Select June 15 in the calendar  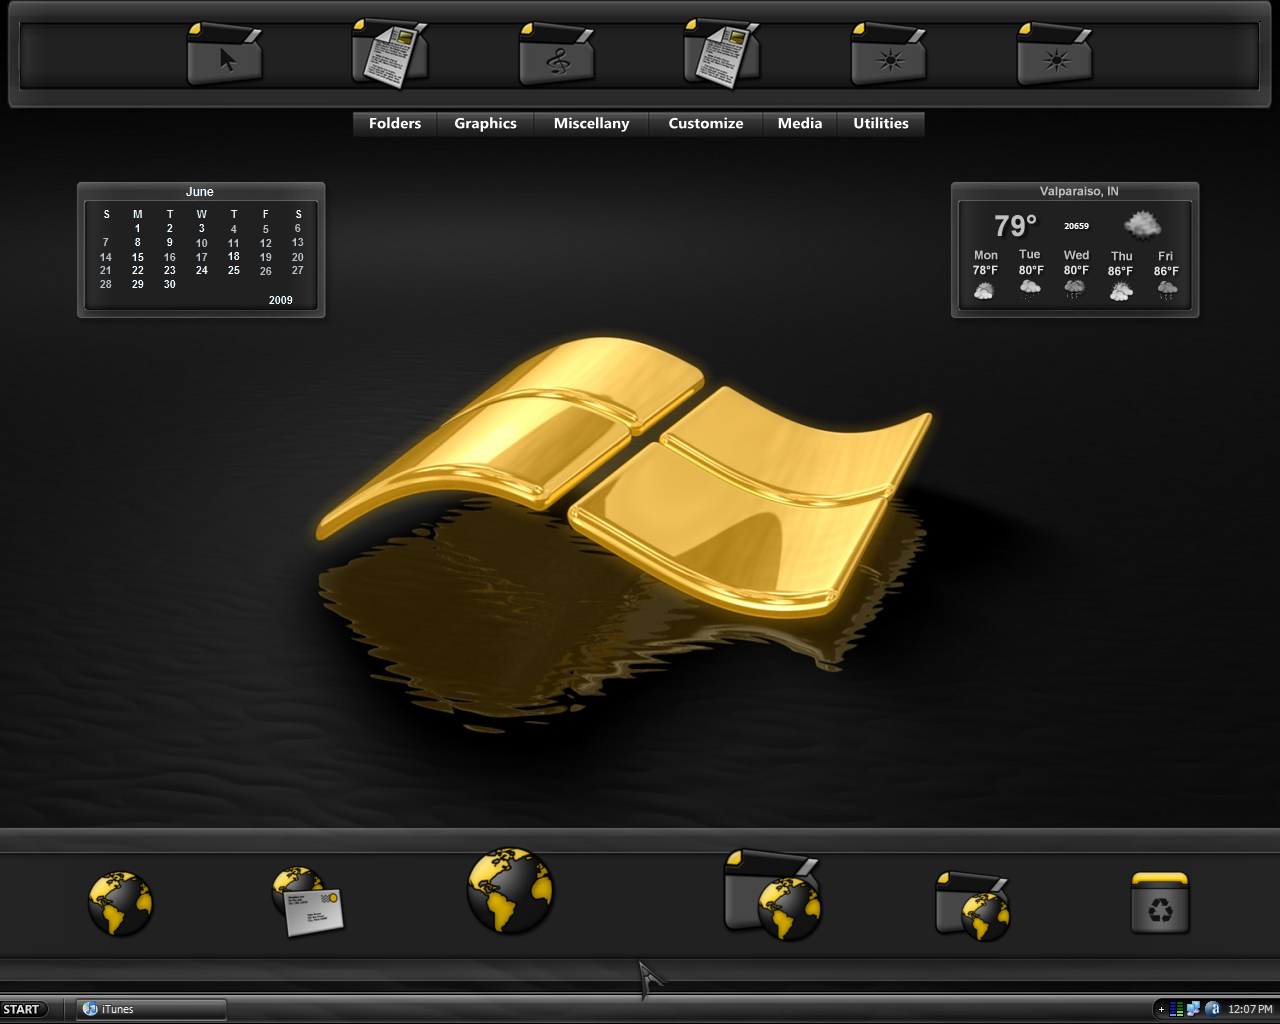point(138,257)
